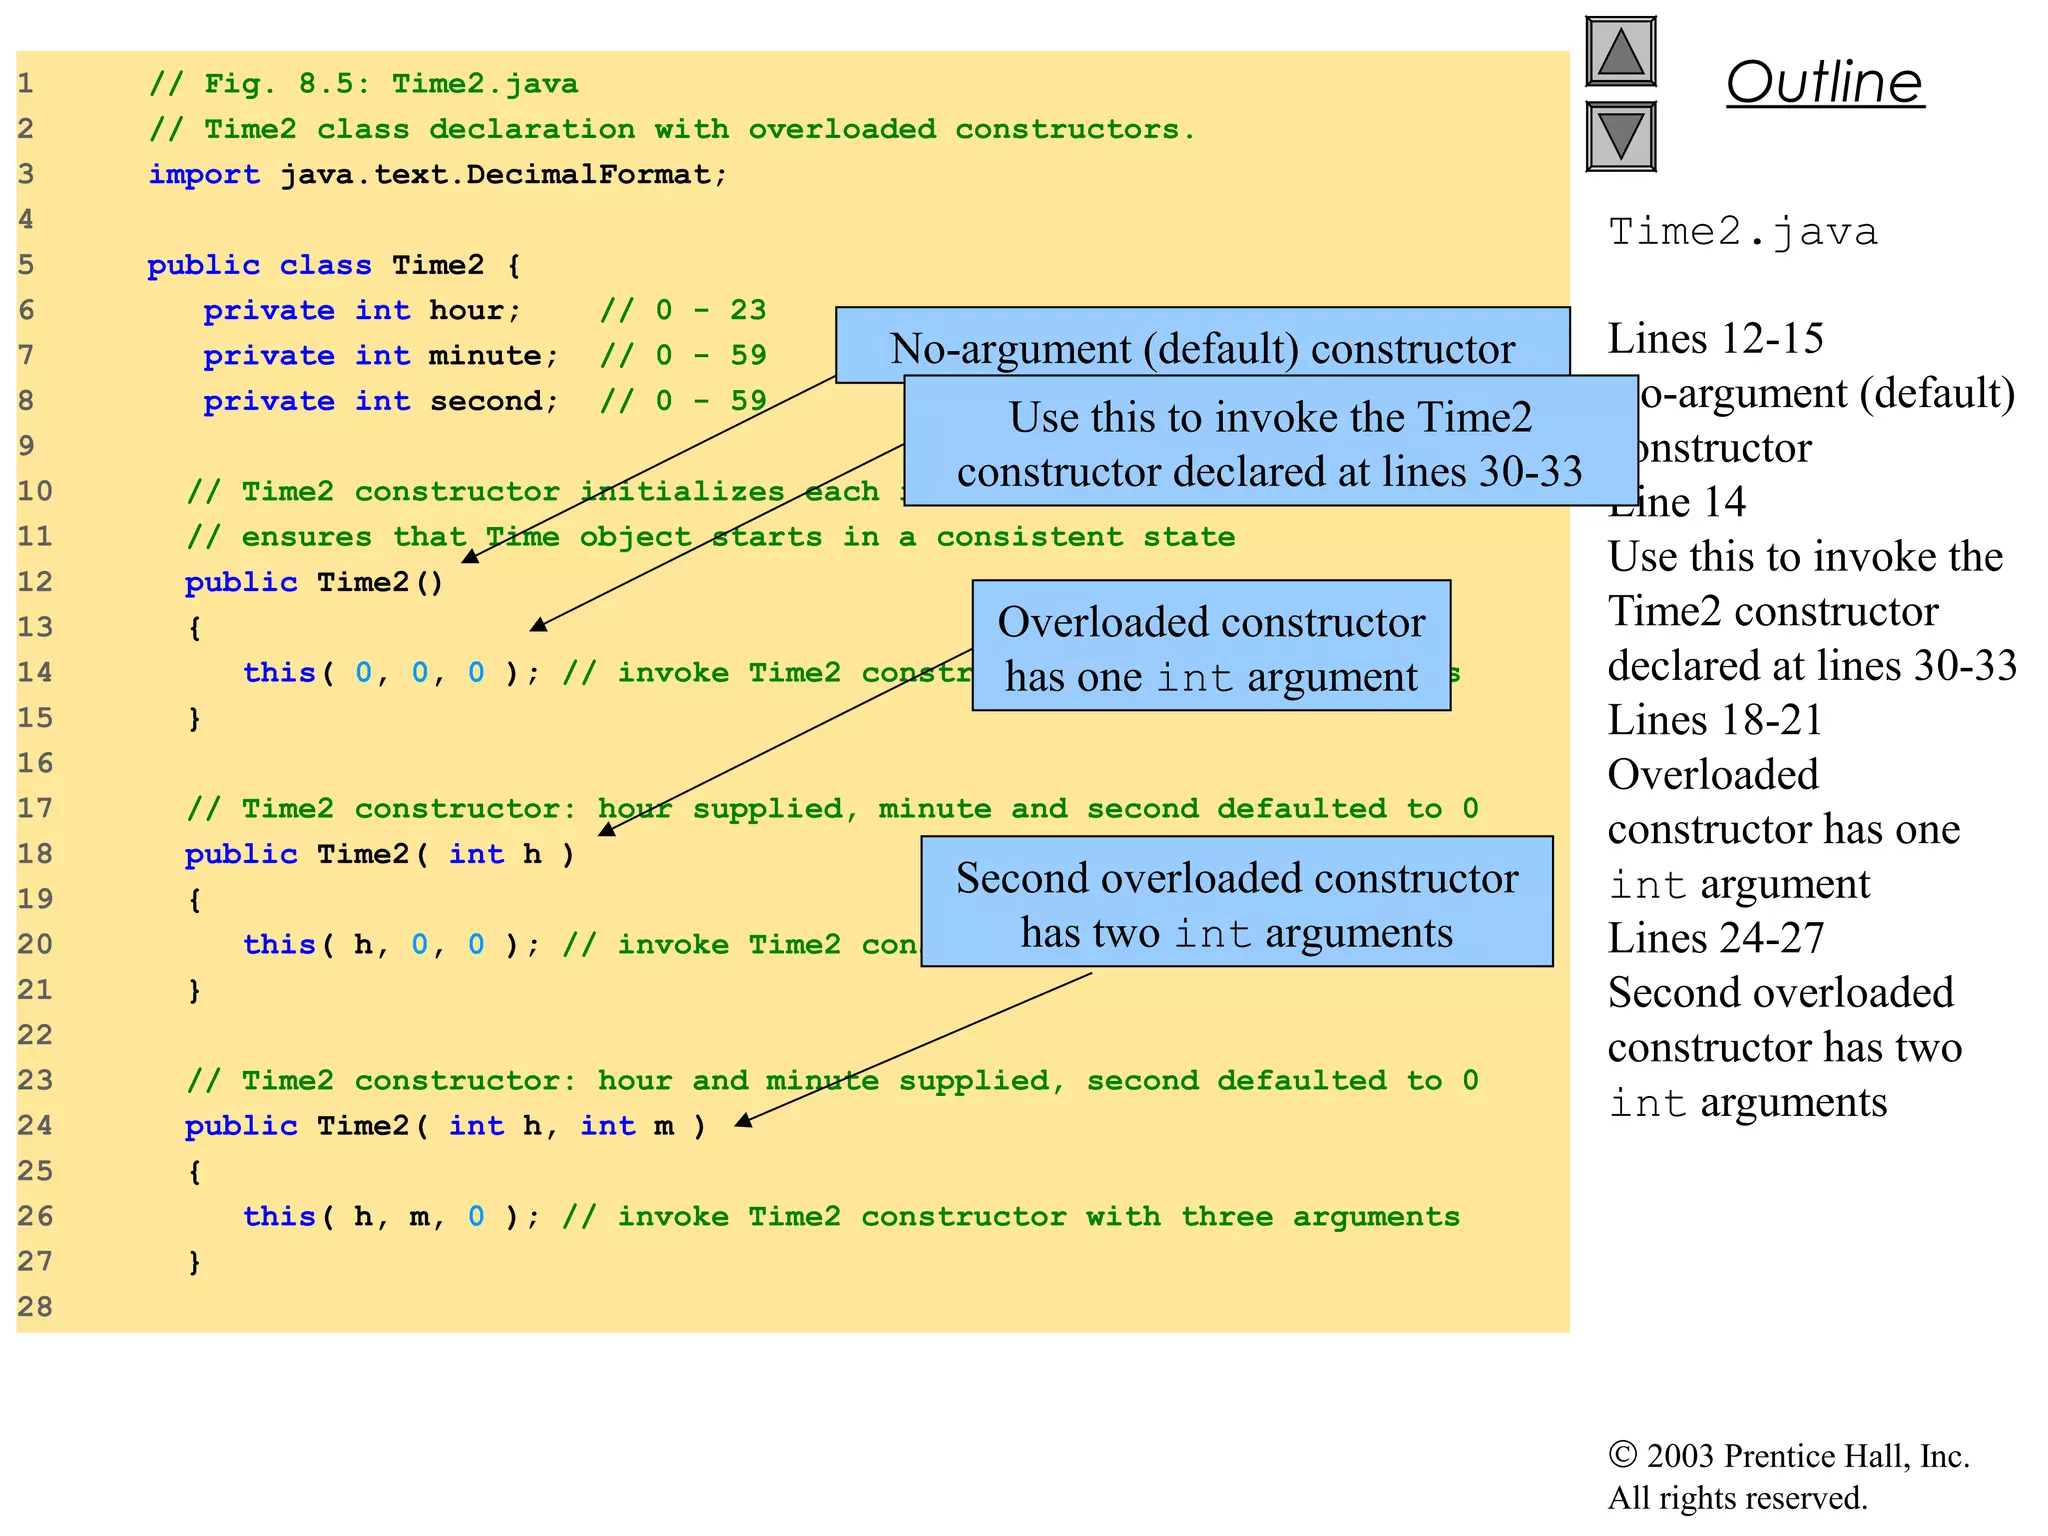Click the 'import java.text.DecimalFormat;' line

438,175
